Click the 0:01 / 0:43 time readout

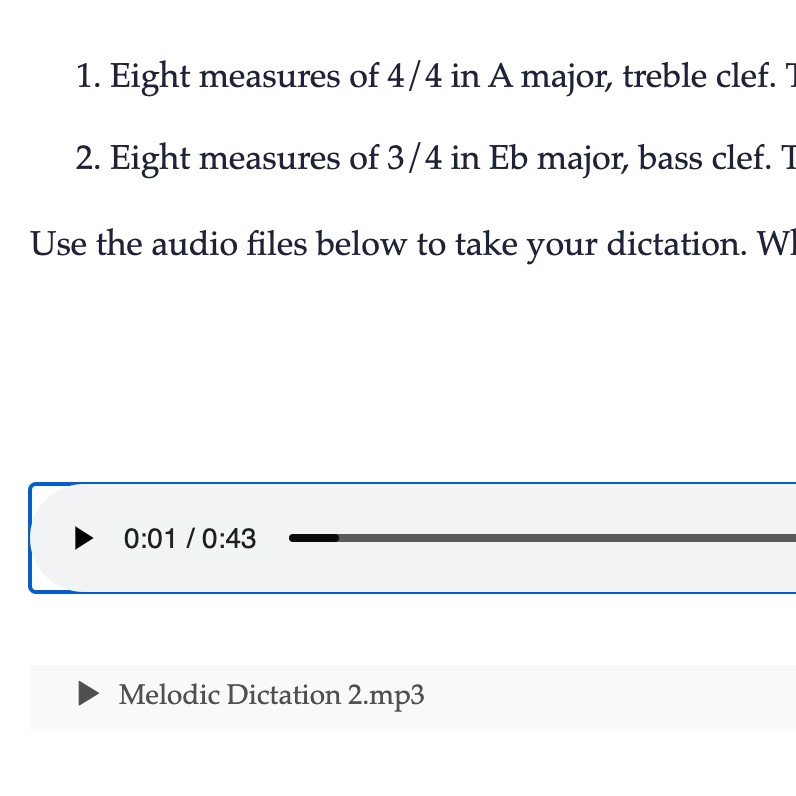(x=190, y=539)
